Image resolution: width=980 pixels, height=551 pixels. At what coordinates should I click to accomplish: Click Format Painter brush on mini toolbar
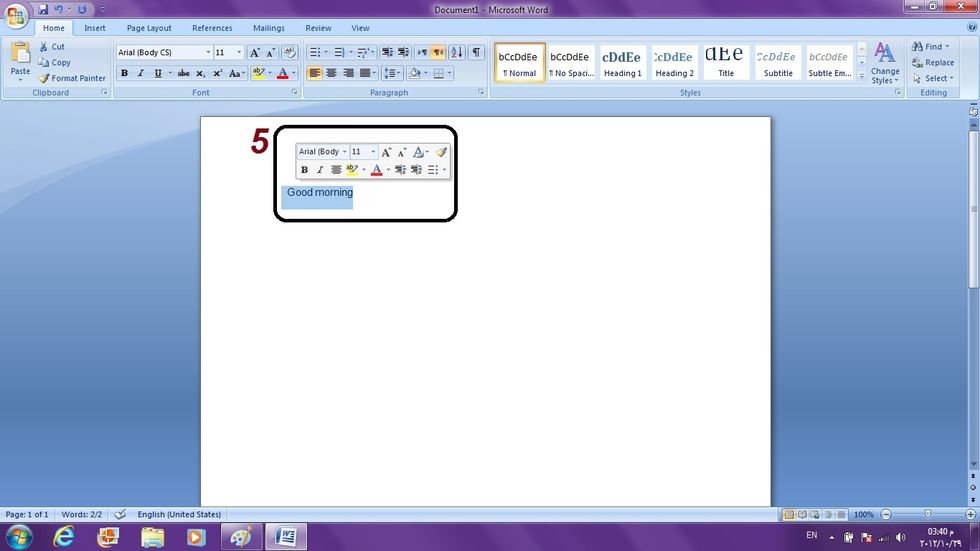tap(441, 152)
